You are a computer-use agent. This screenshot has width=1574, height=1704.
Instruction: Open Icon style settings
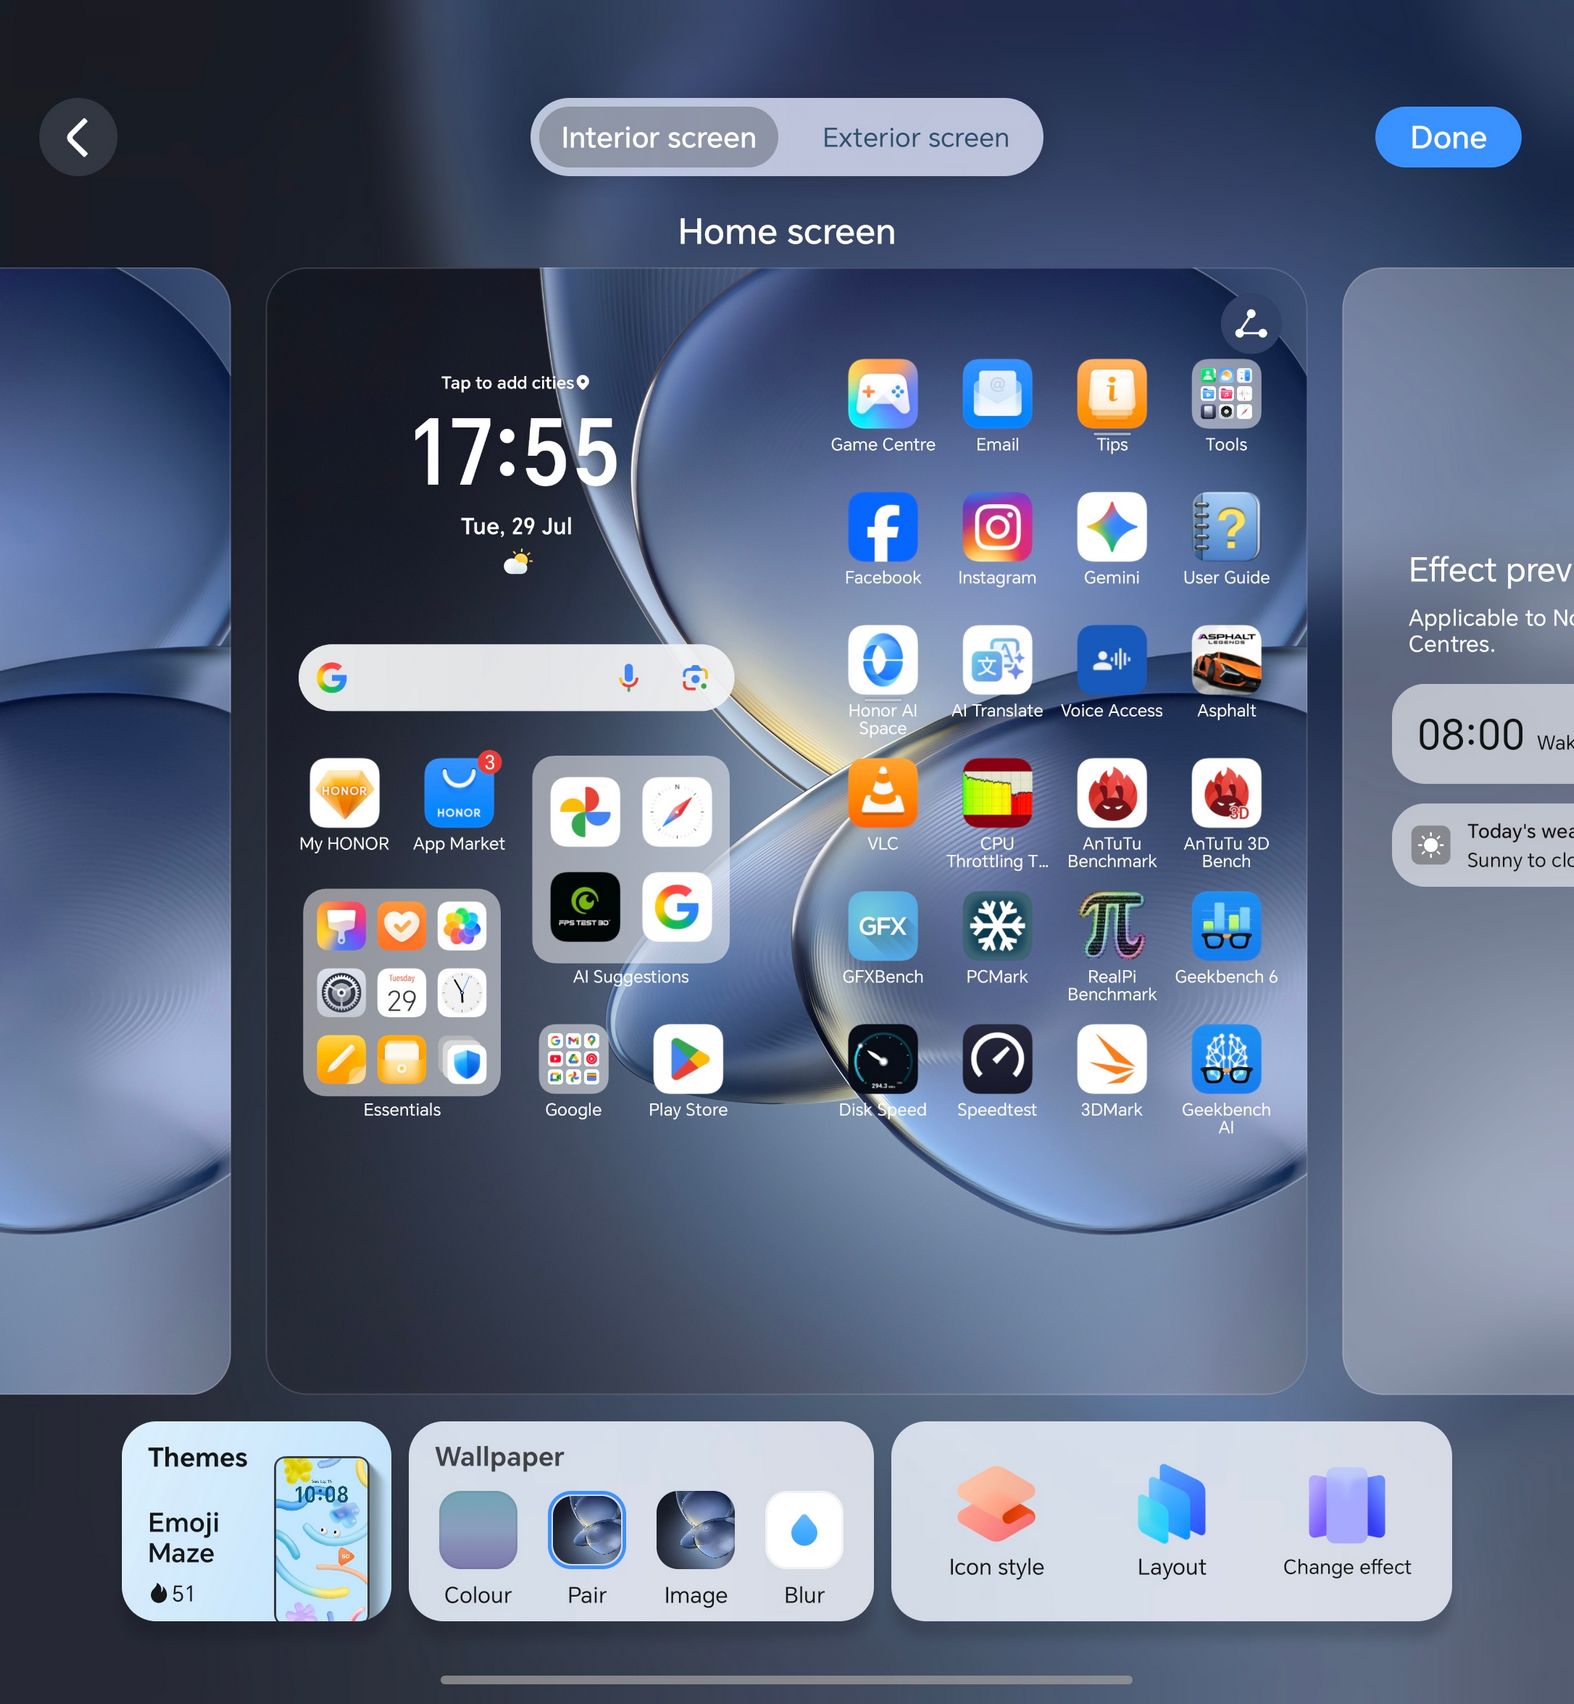coord(996,1522)
